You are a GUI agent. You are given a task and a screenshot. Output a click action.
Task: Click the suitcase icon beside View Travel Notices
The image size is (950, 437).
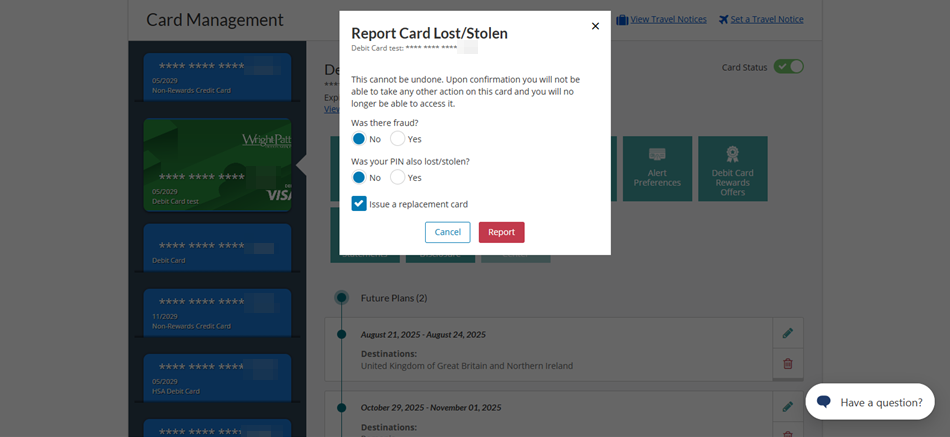(x=622, y=20)
